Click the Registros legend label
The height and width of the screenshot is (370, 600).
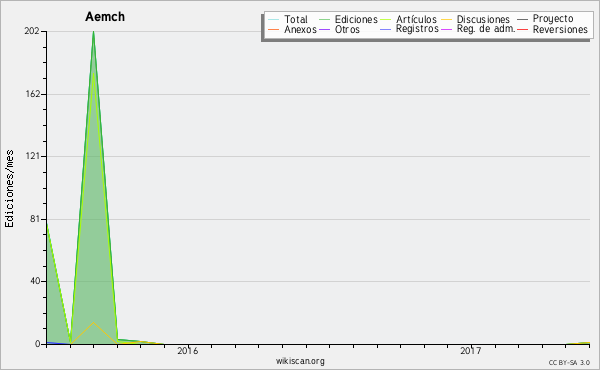(417, 29)
